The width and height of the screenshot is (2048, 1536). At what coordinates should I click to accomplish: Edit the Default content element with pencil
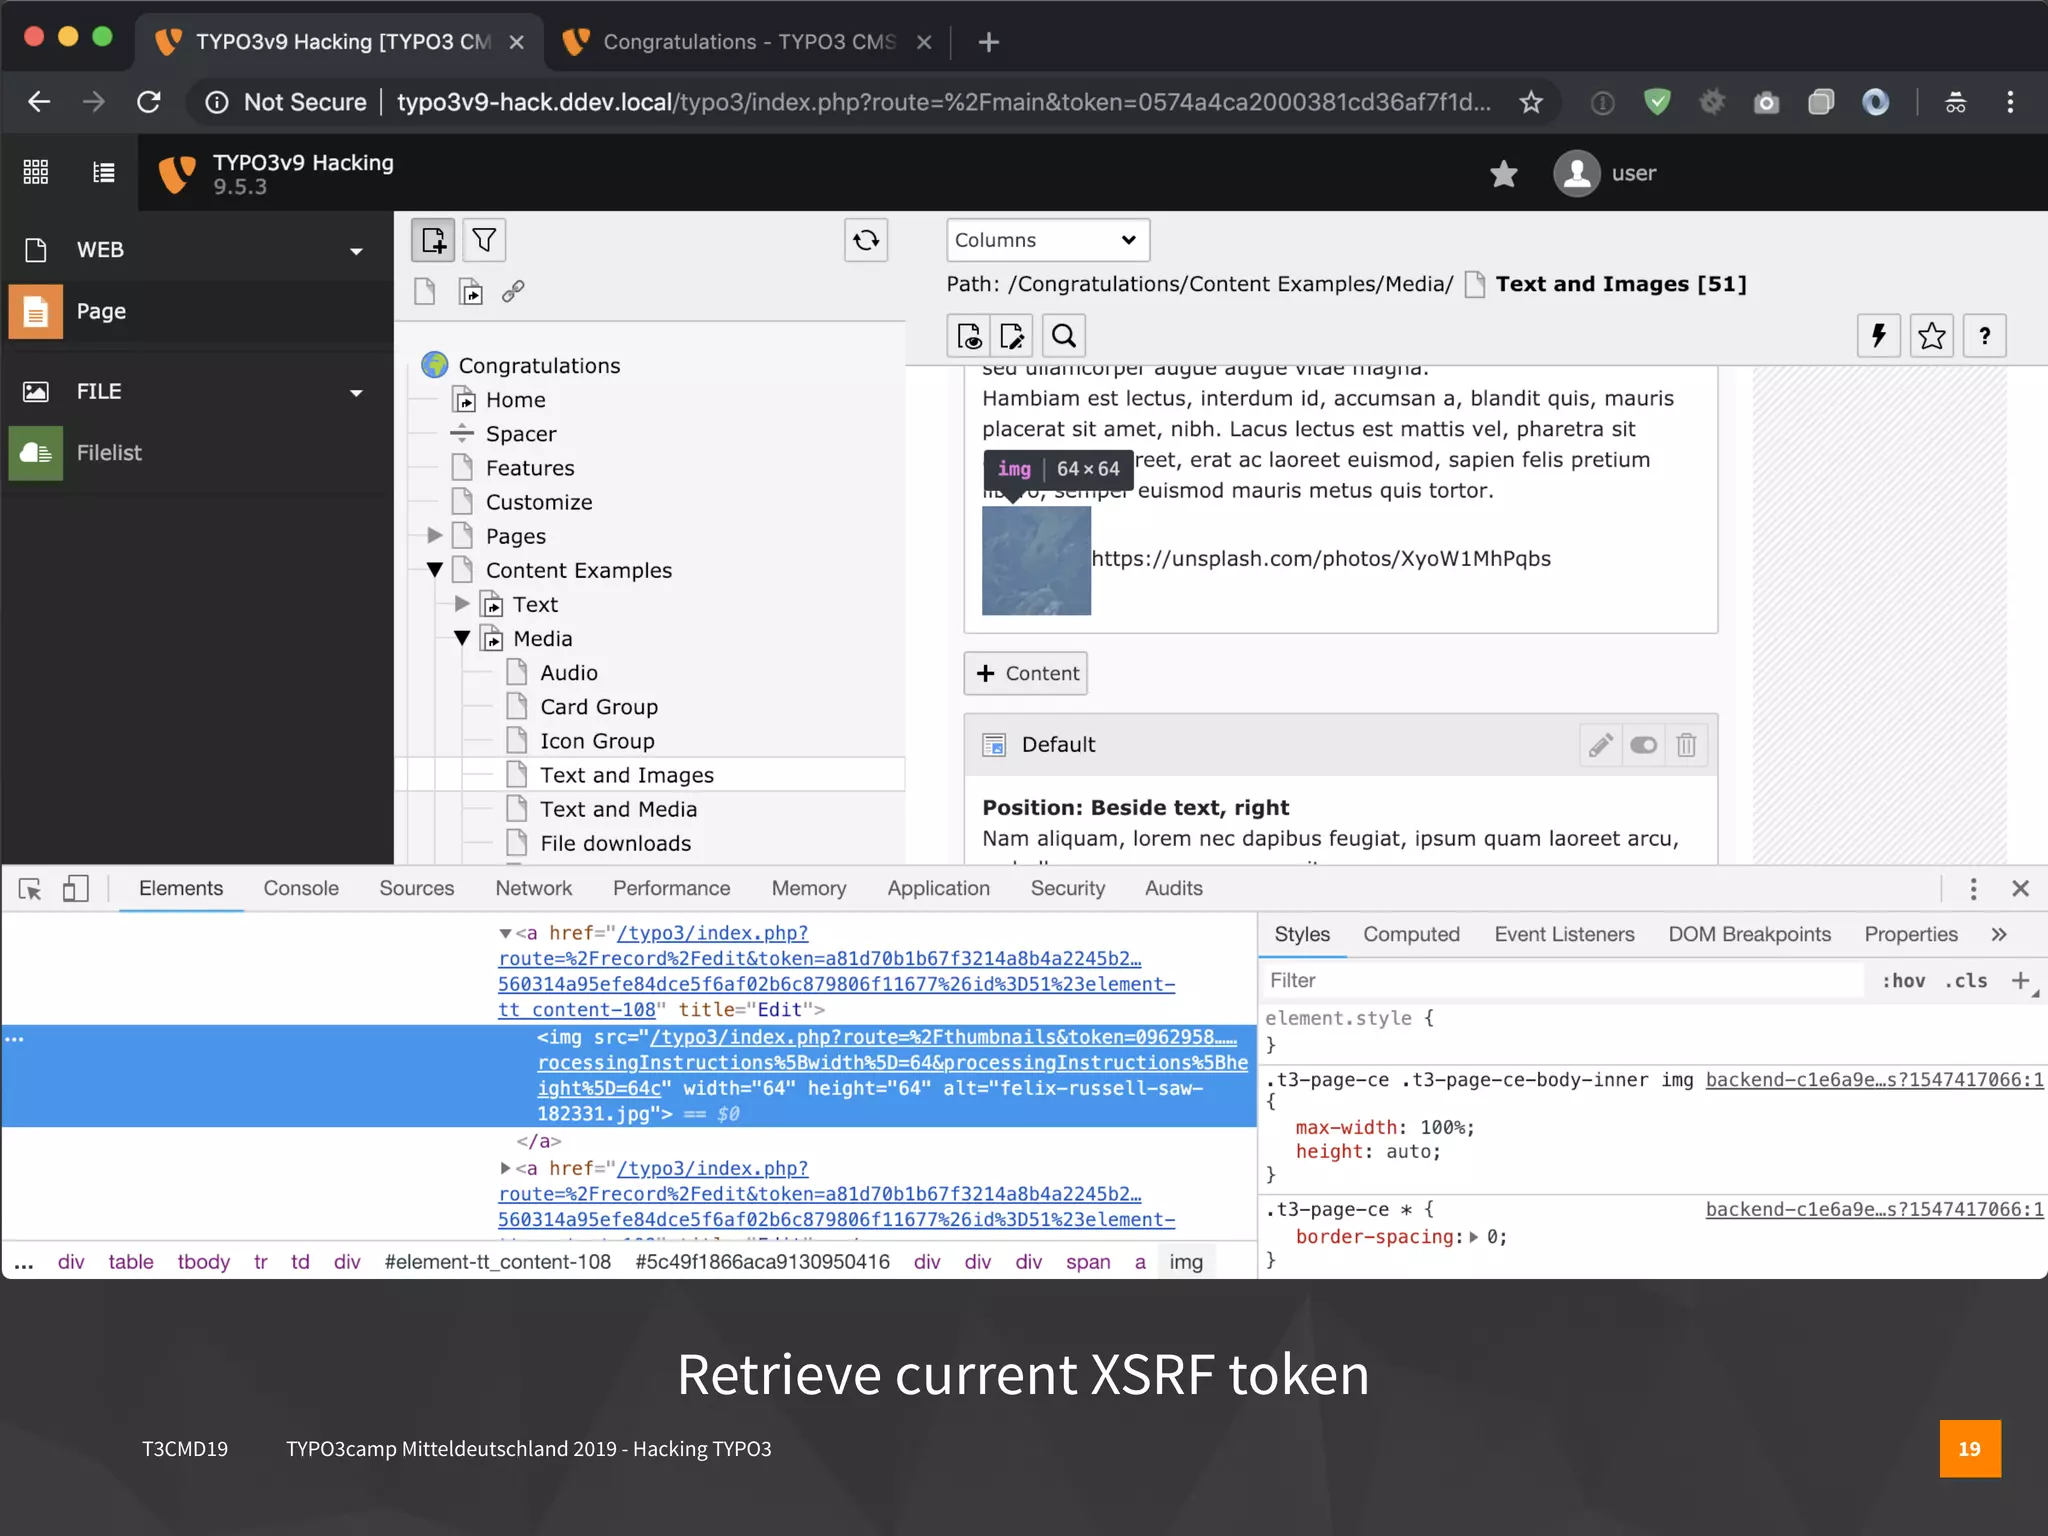[x=1601, y=745]
